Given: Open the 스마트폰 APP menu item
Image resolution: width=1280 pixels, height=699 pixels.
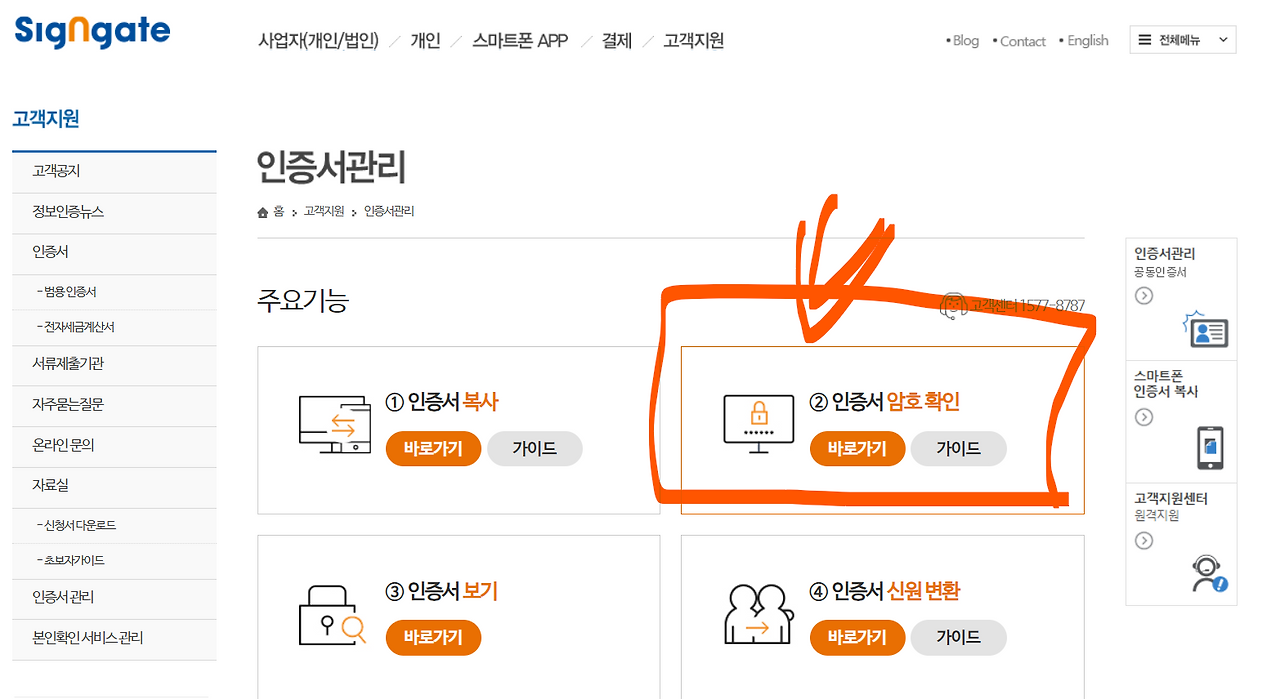Looking at the screenshot, I should [x=519, y=41].
